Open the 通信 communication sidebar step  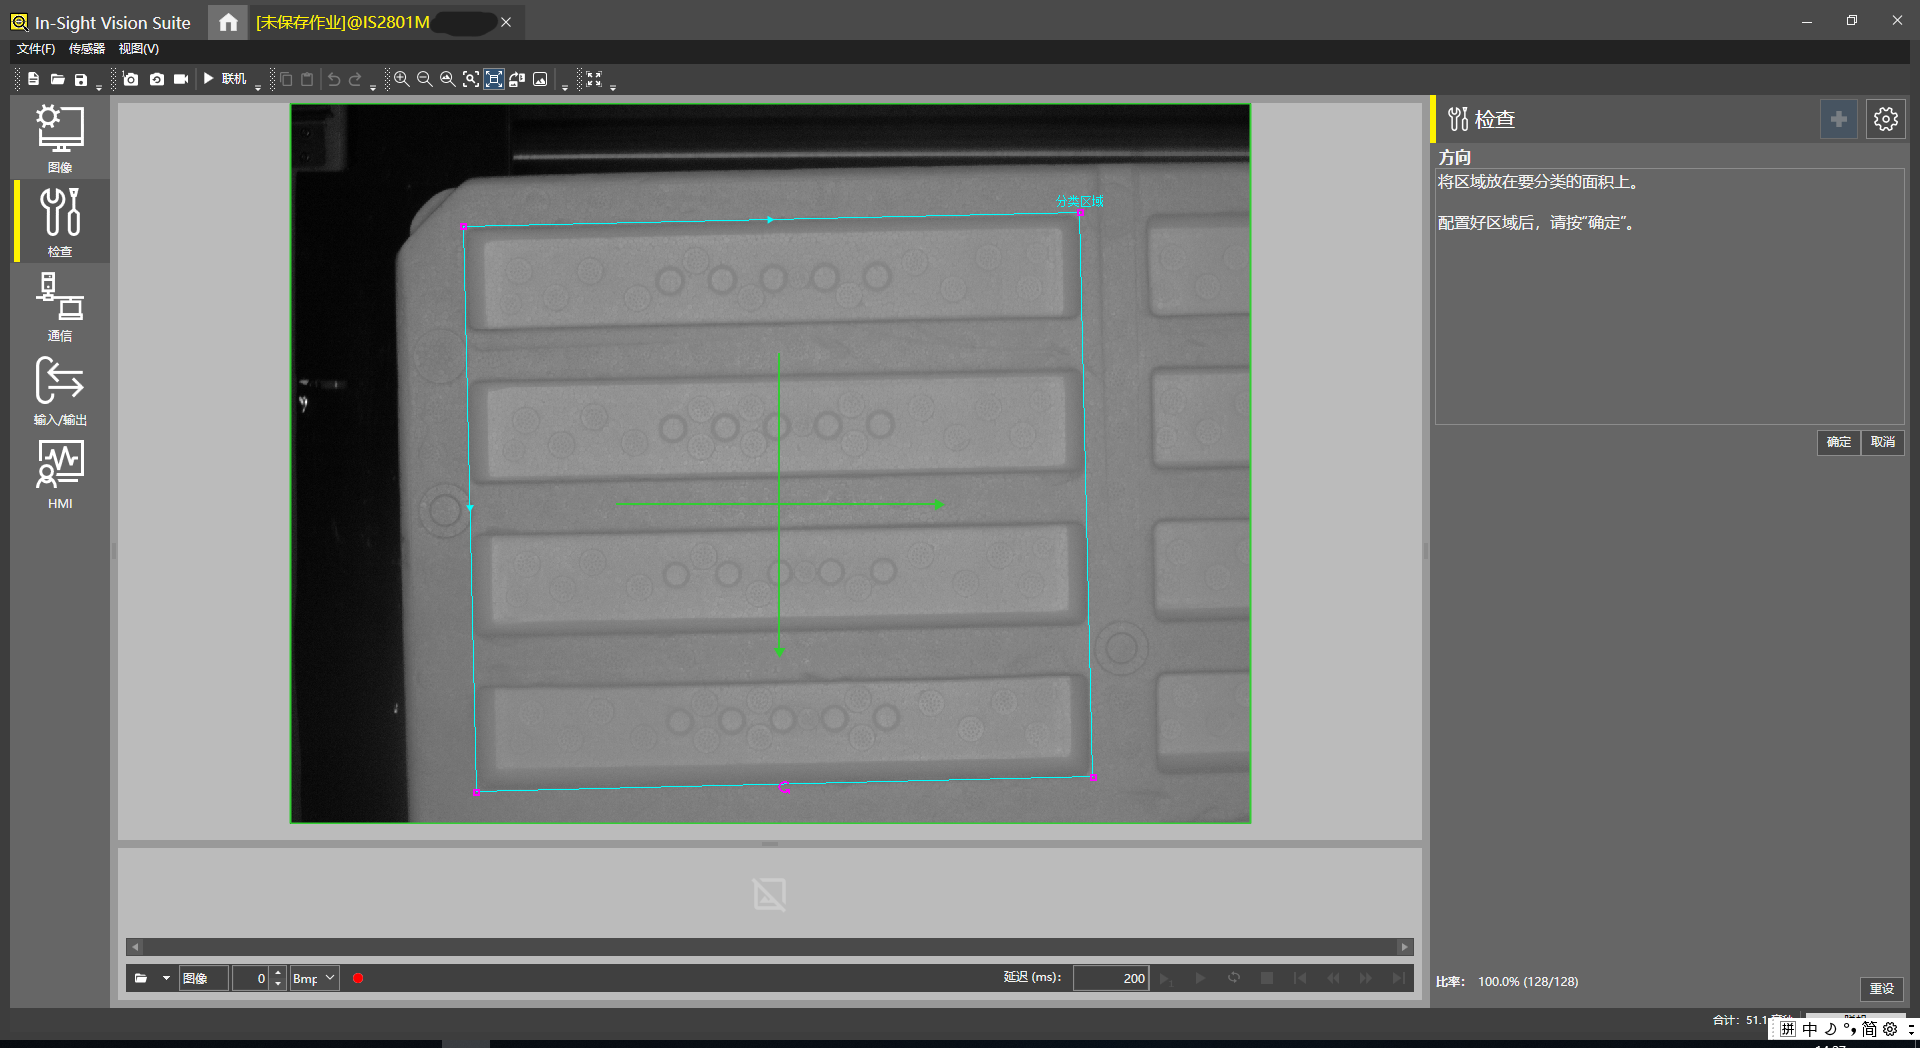[60, 306]
